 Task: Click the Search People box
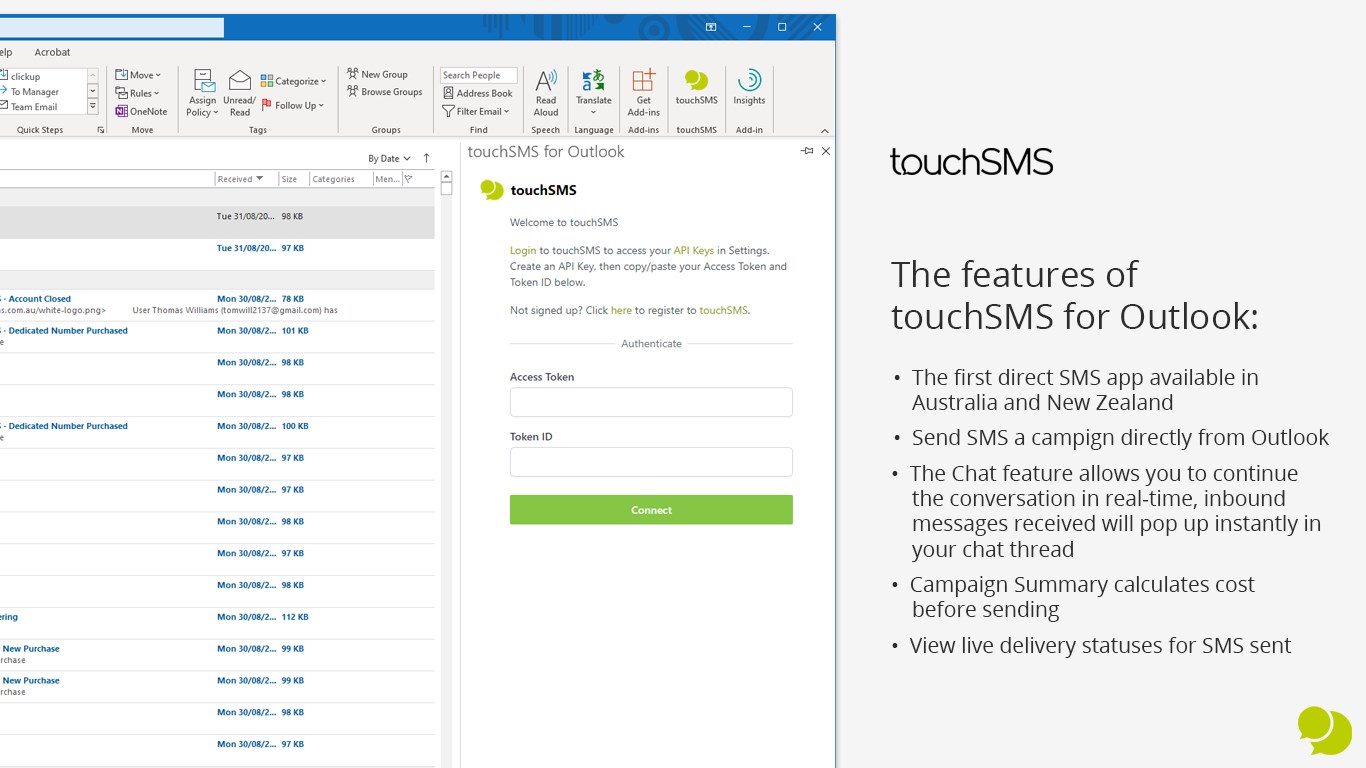point(479,75)
